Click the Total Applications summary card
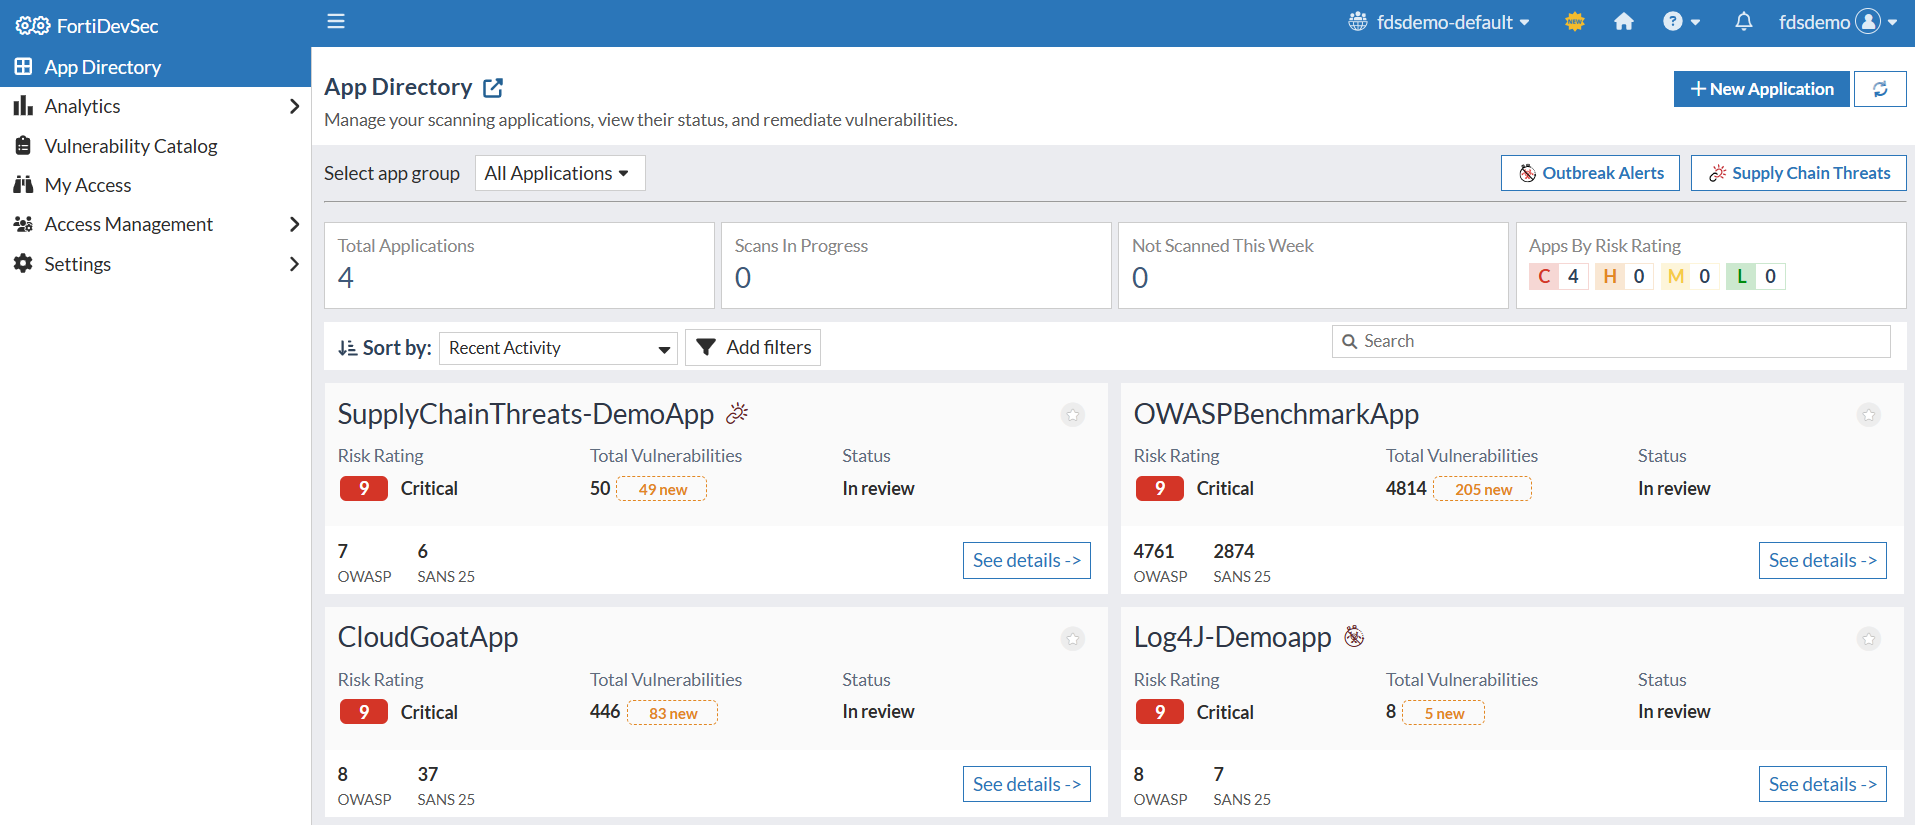Viewport: 1915px width, 825px height. 519,266
